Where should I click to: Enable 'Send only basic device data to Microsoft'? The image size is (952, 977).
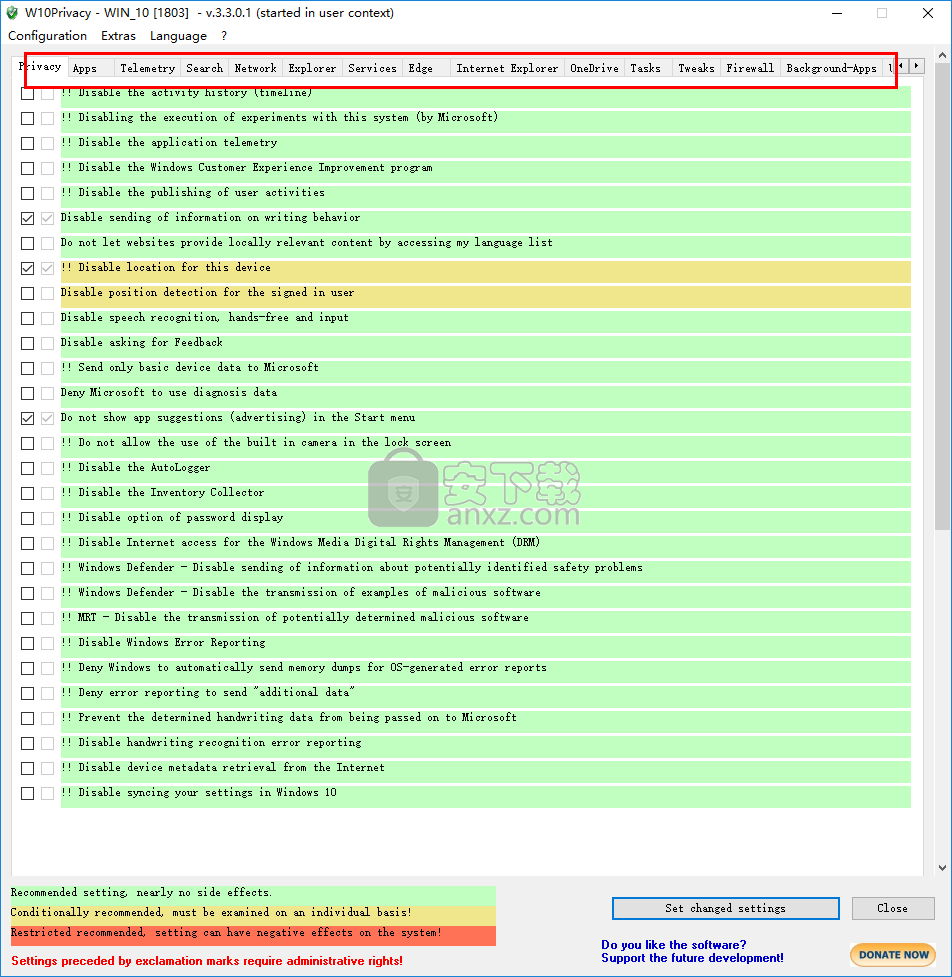click(27, 368)
